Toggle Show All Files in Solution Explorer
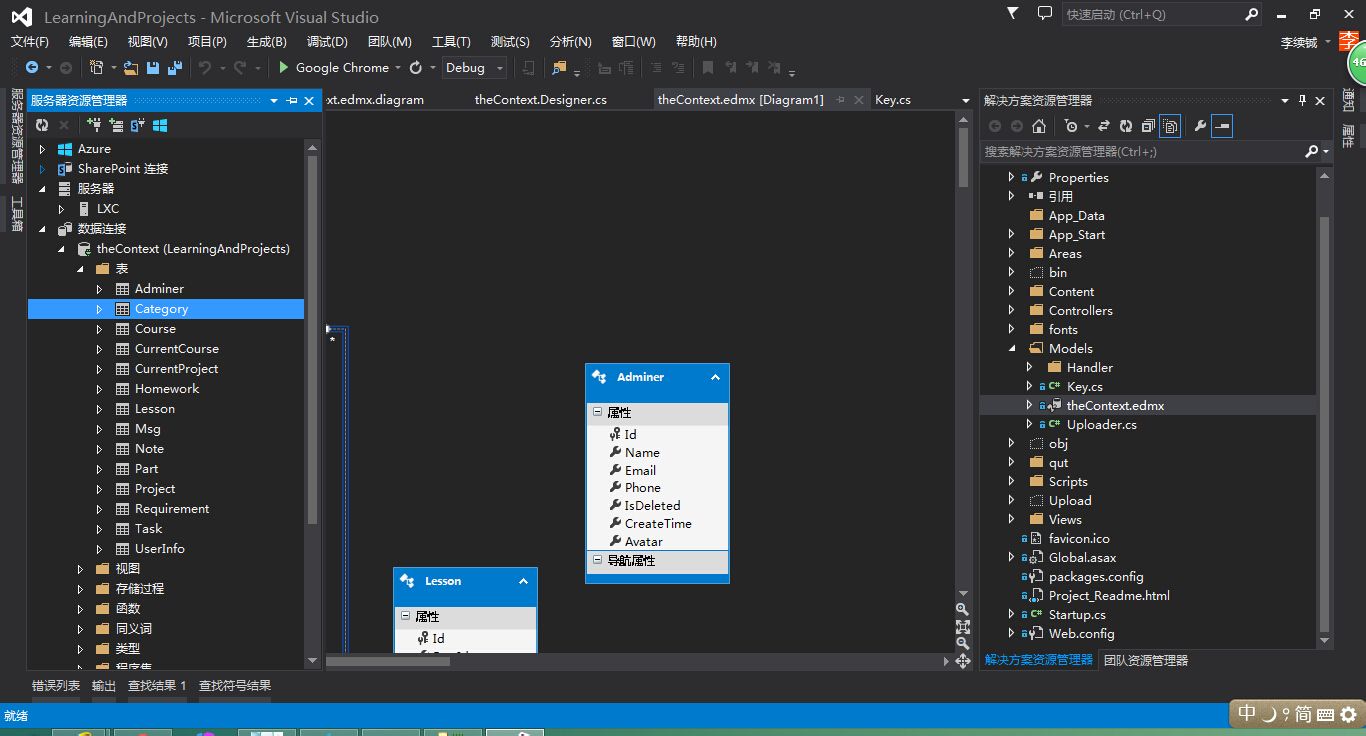The image size is (1366, 736). (1169, 125)
